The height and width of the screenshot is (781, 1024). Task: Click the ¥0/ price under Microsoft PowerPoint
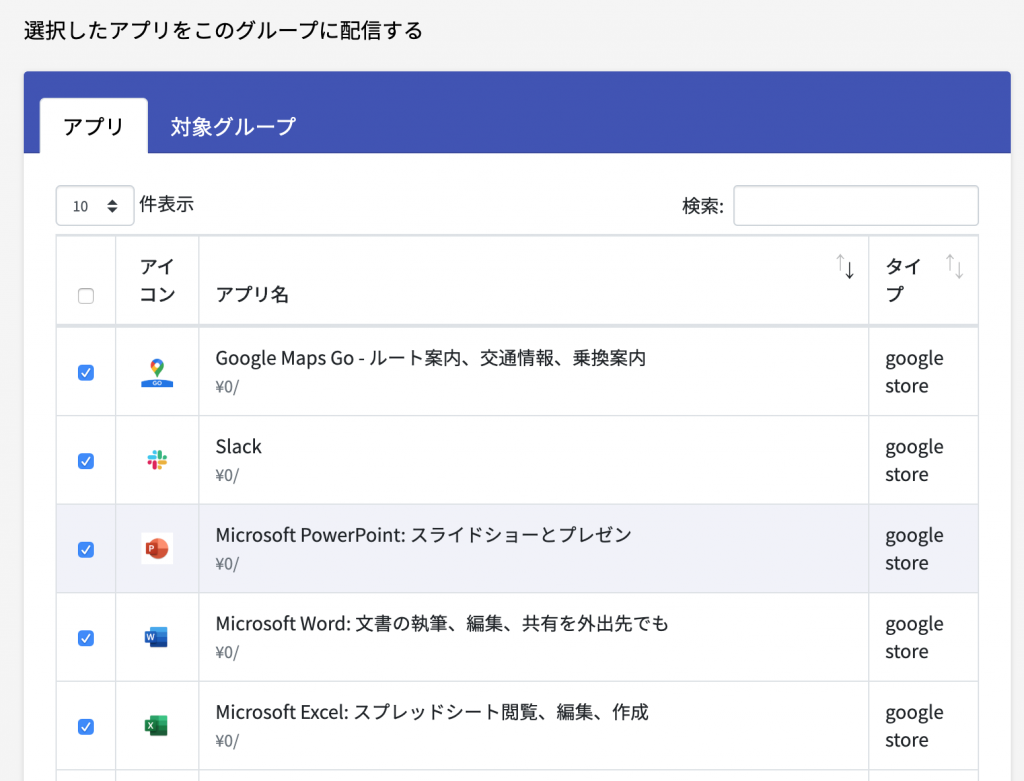(x=227, y=564)
